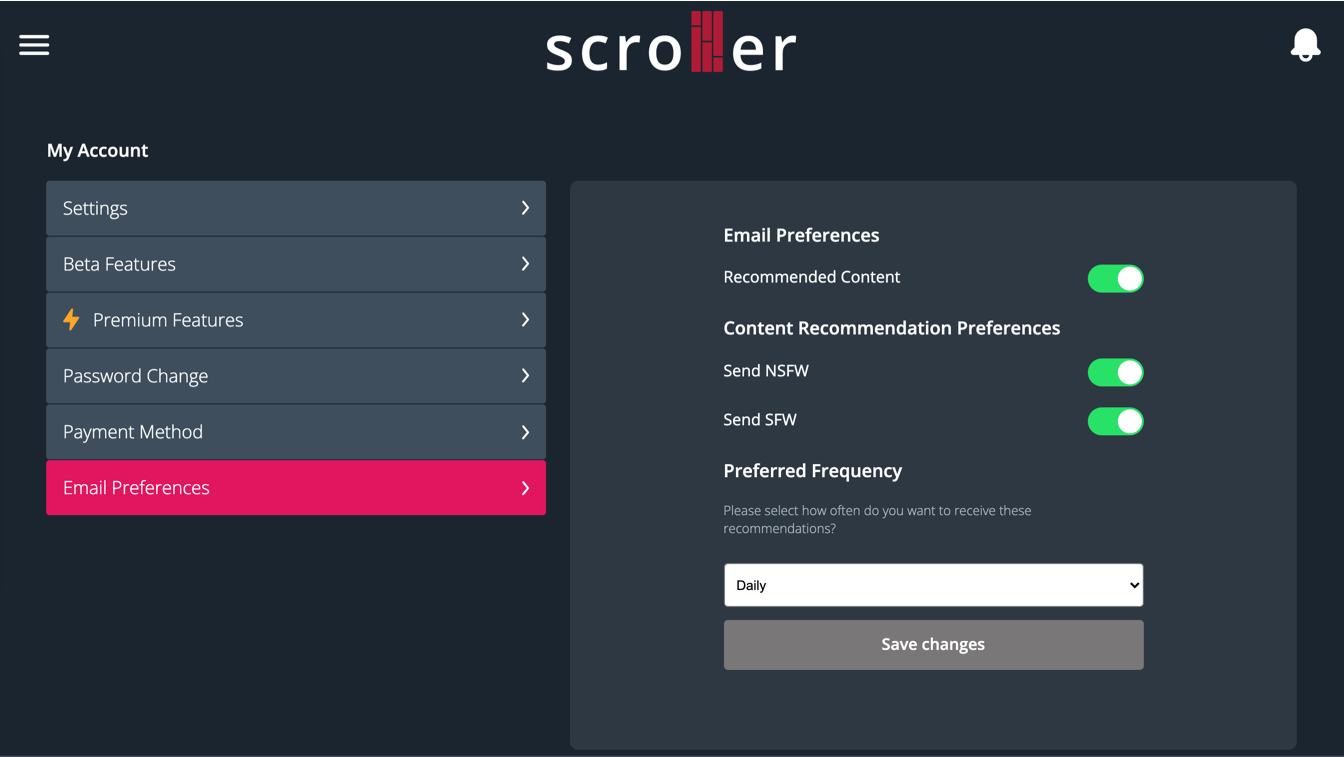The height and width of the screenshot is (757, 1344).
Task: Click the chevron arrow on Settings
Action: click(525, 208)
